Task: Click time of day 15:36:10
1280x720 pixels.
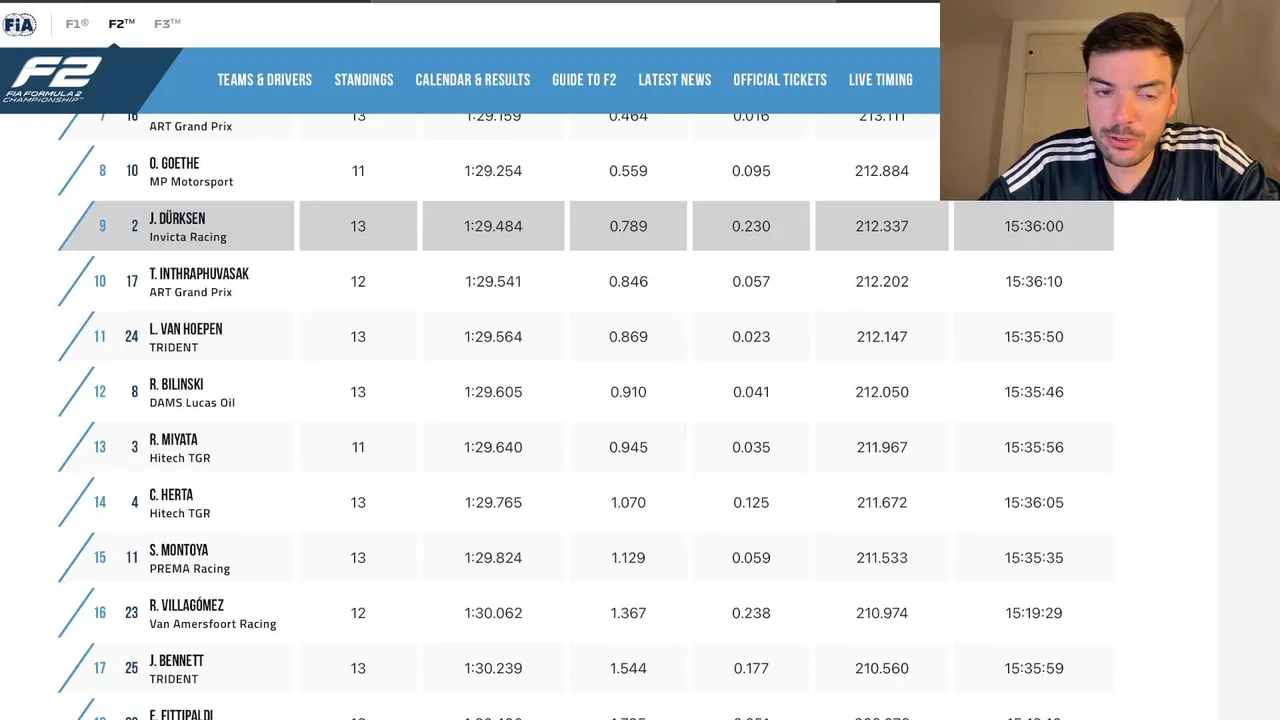Action: tap(1034, 281)
